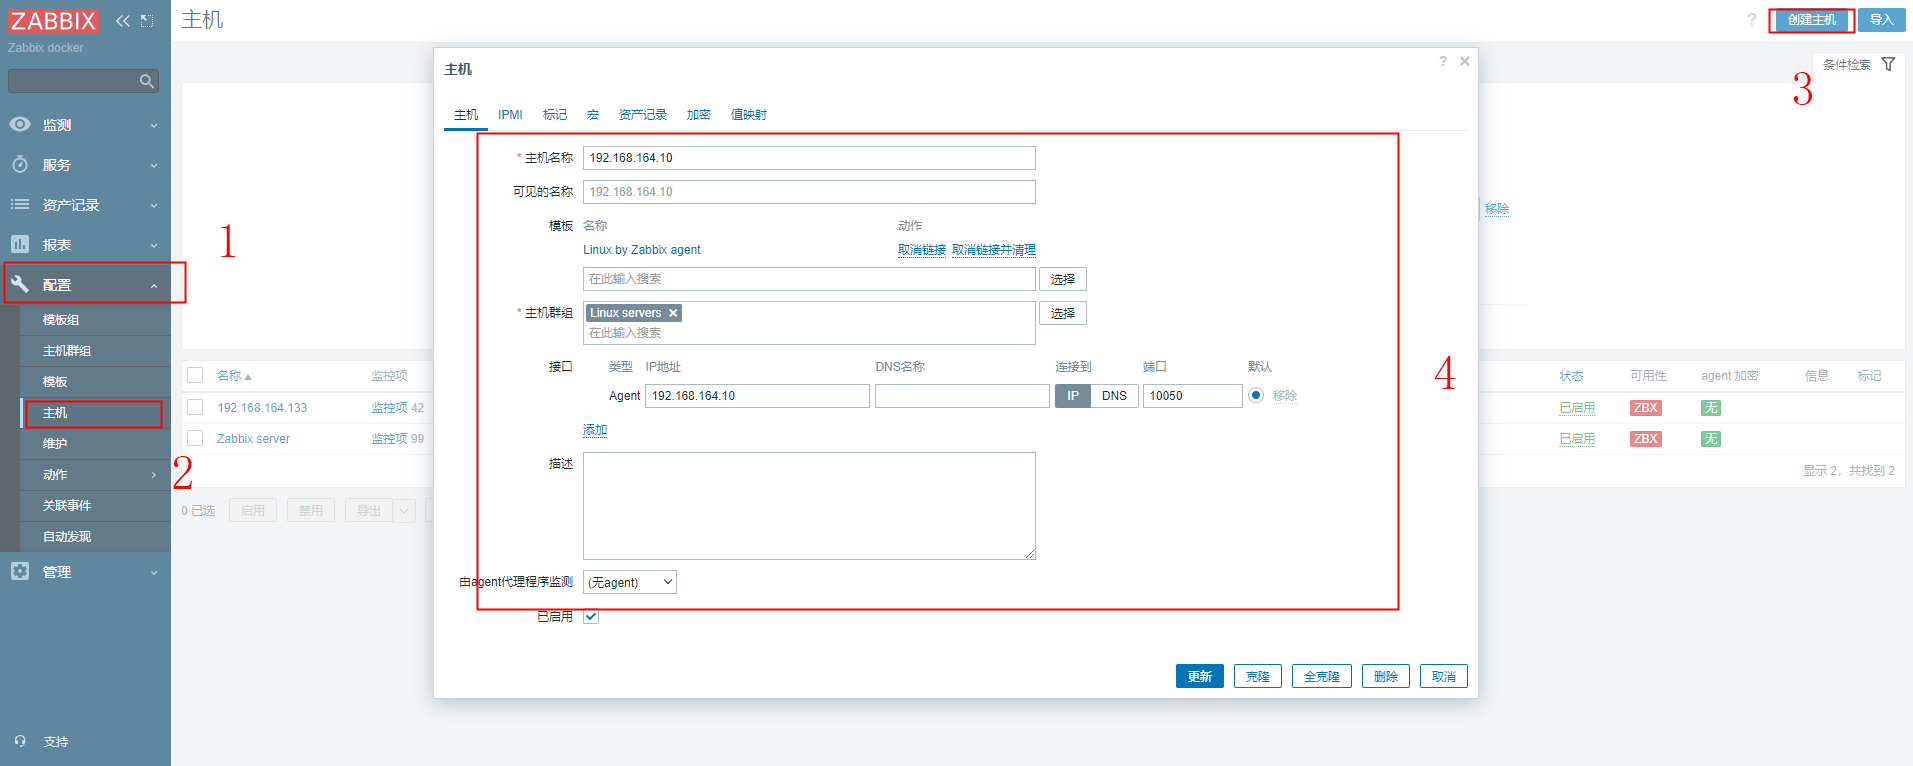The width and height of the screenshot is (1913, 766).
Task: Select the 默认 default interface radio button
Action: point(1256,396)
